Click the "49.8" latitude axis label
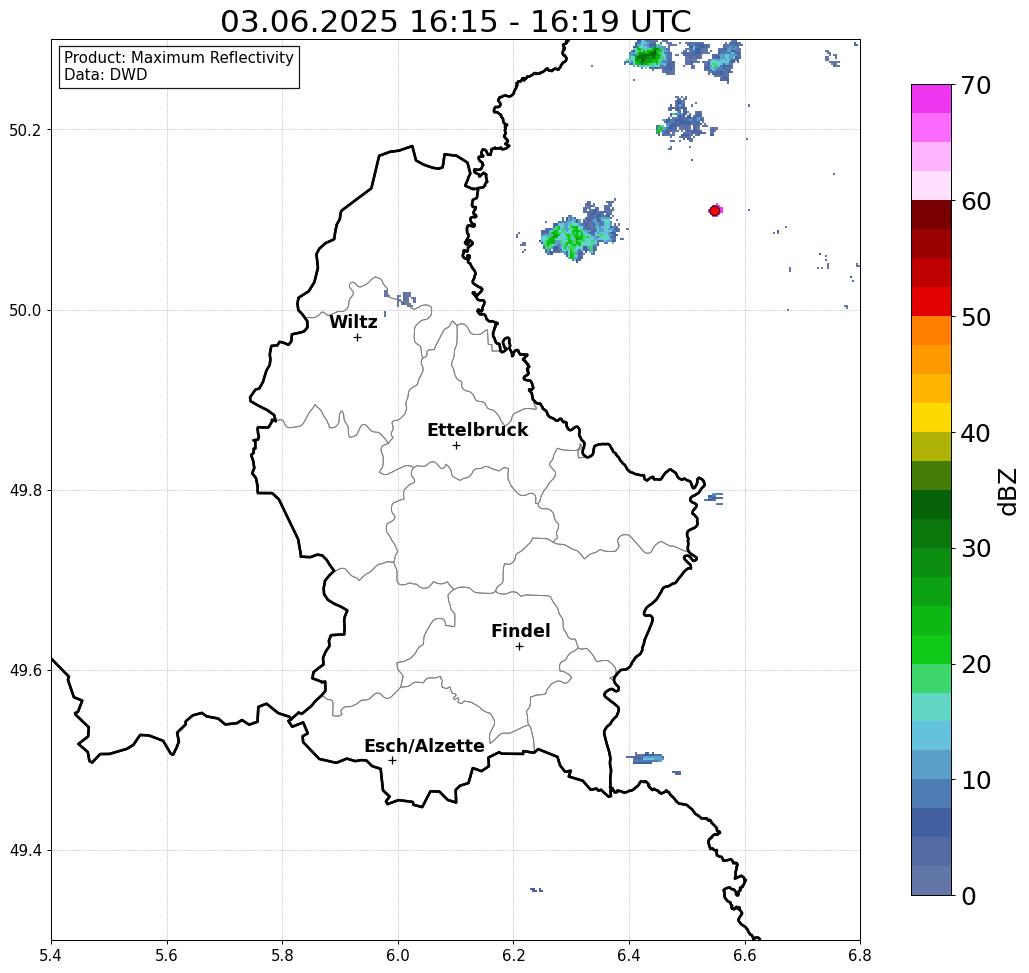The image size is (1029, 973). (x=25, y=491)
